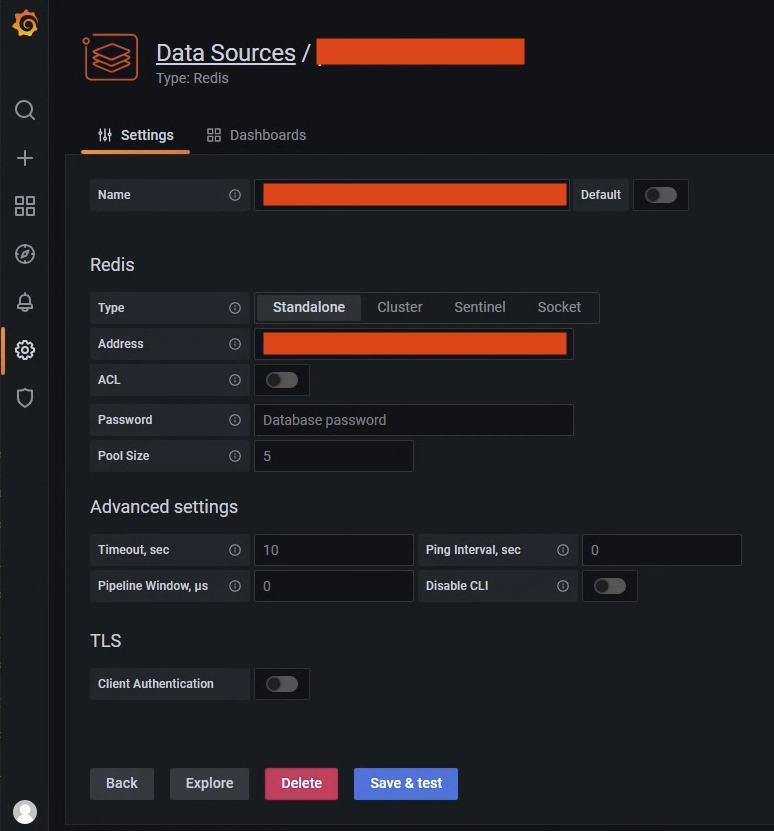Click the red Delete button

click(302, 784)
